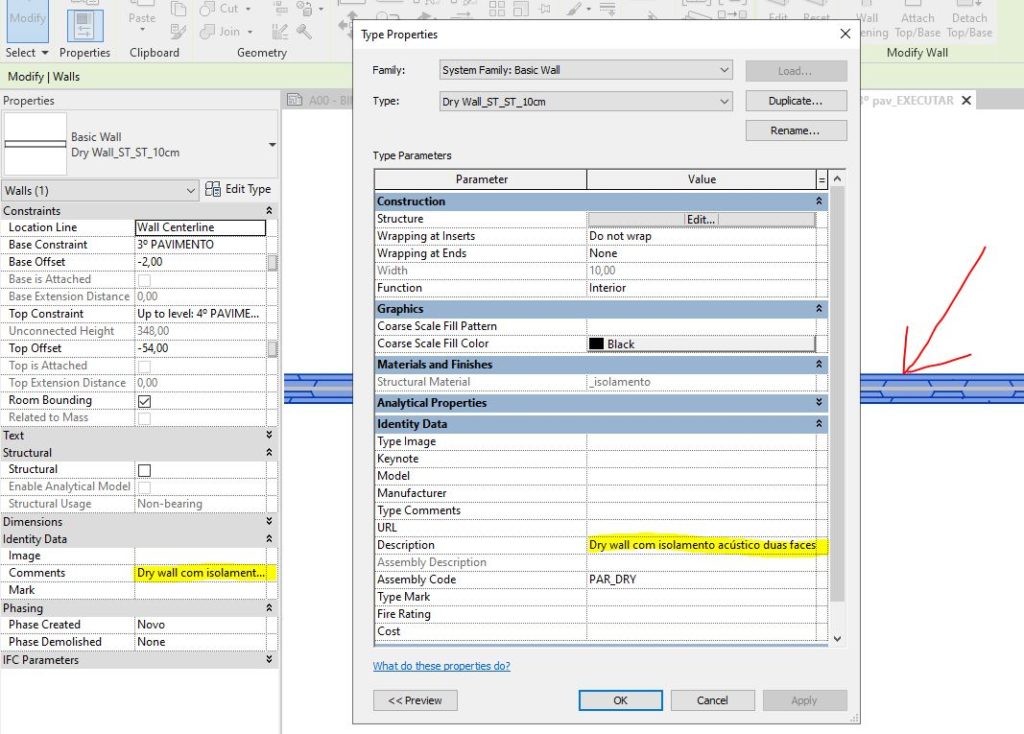This screenshot has width=1024, height=734.
Task: Toggle the Top is Attached checkbox
Action: (144, 366)
